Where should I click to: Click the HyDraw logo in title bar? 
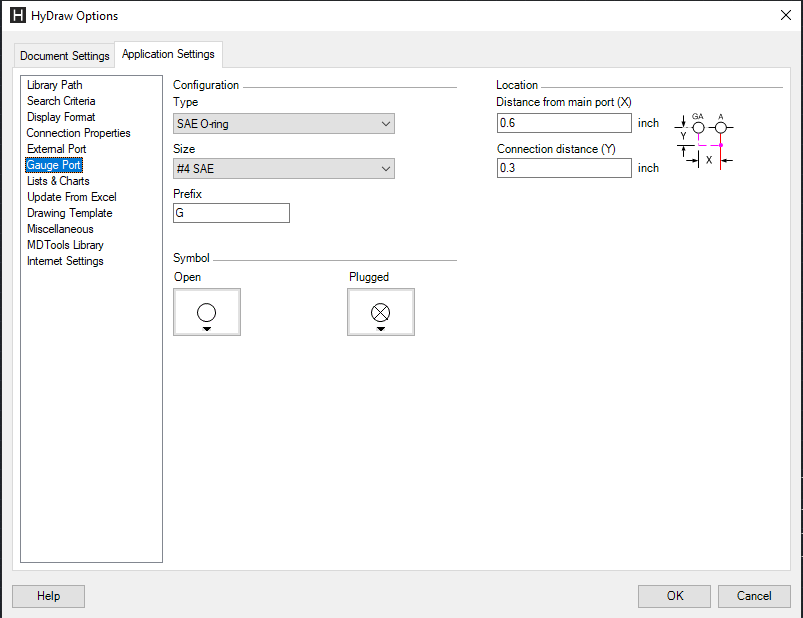click(x=18, y=15)
